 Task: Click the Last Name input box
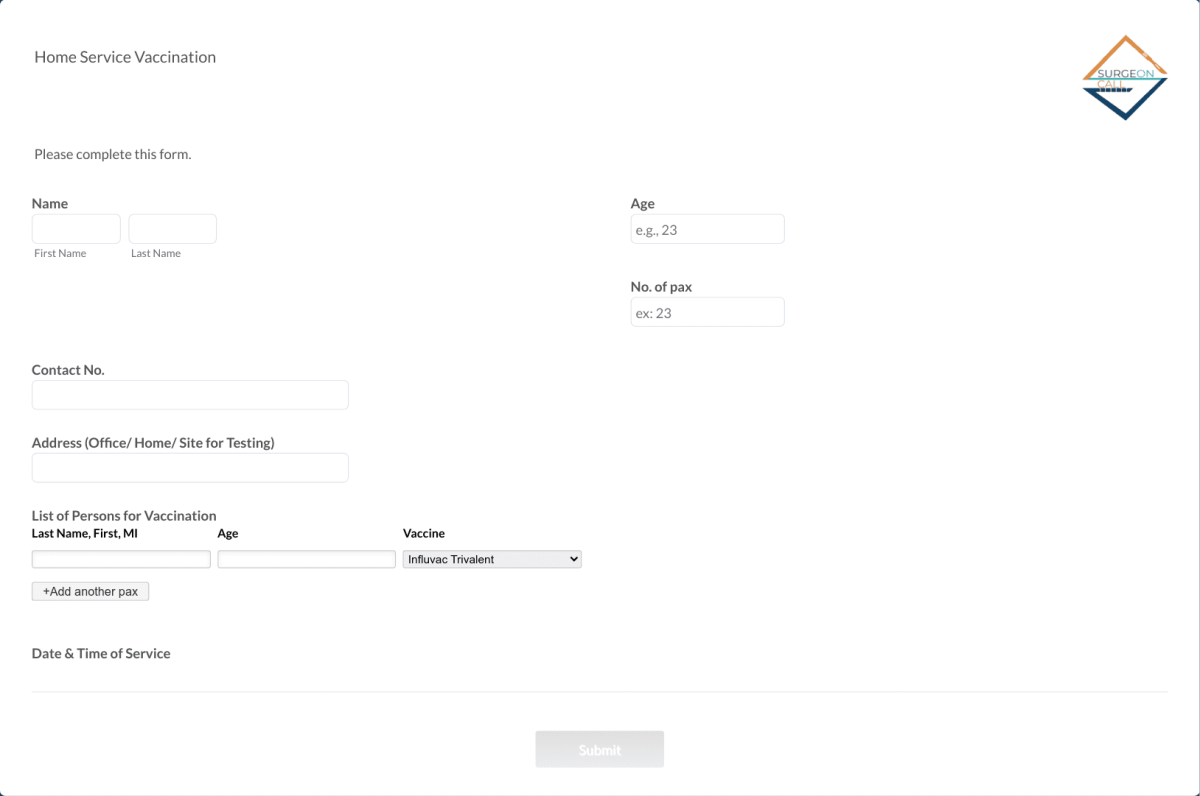click(x=172, y=228)
